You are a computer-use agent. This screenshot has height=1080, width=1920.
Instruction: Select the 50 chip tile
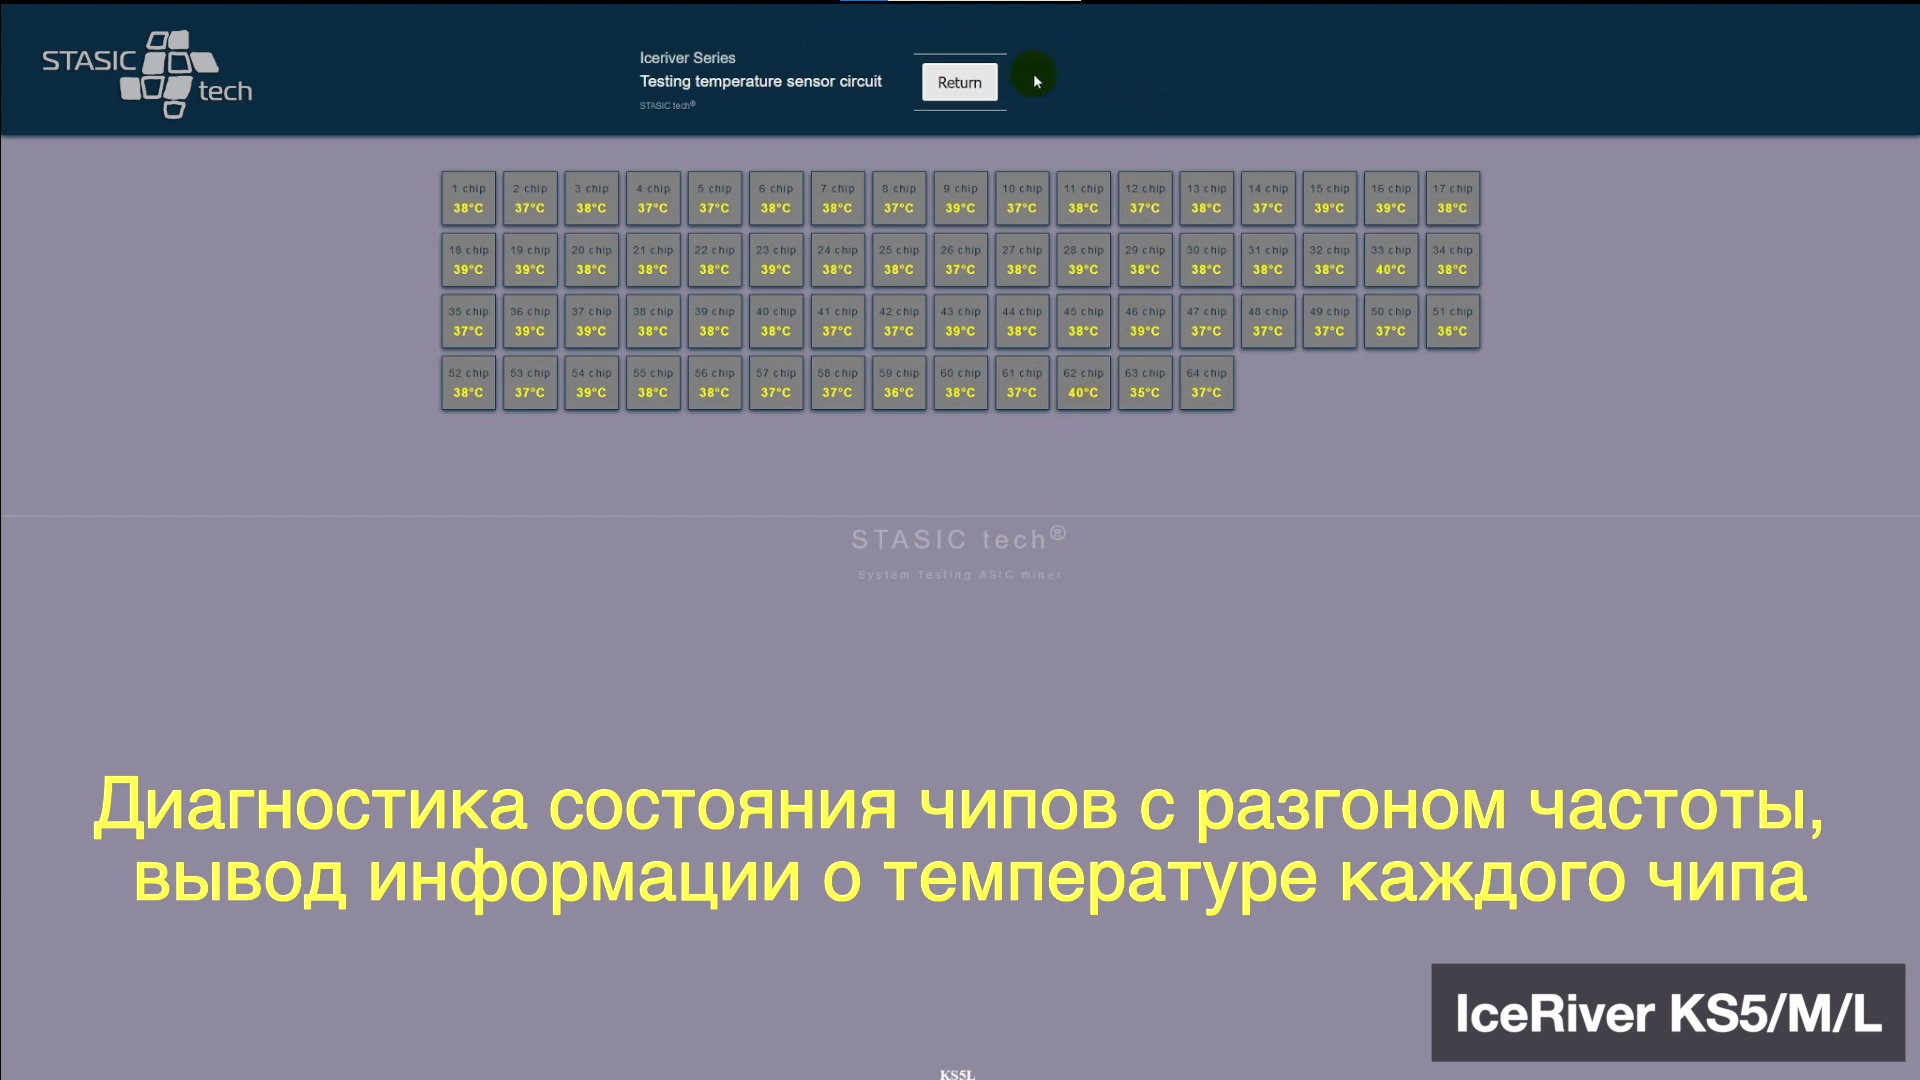pyautogui.click(x=1391, y=321)
